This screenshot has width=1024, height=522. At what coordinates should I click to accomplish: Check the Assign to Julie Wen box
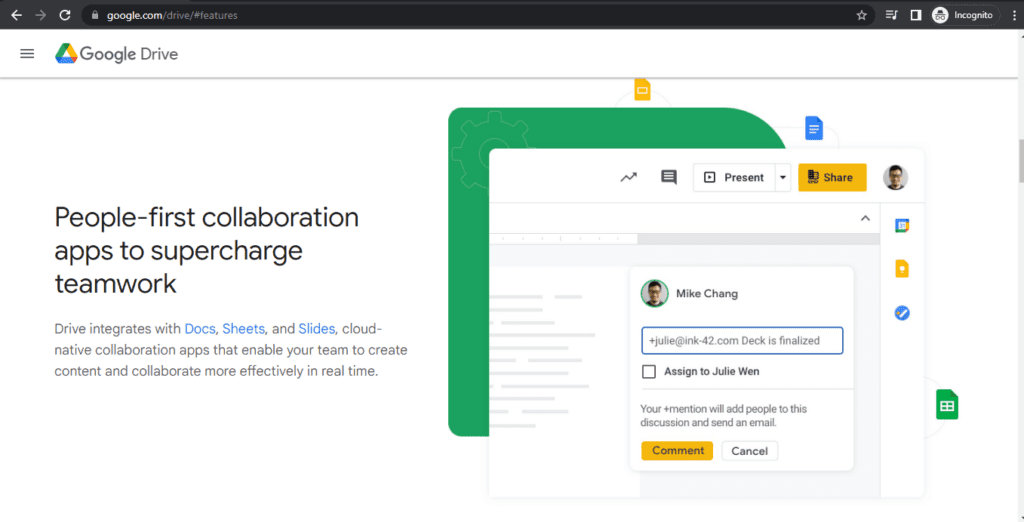(648, 372)
